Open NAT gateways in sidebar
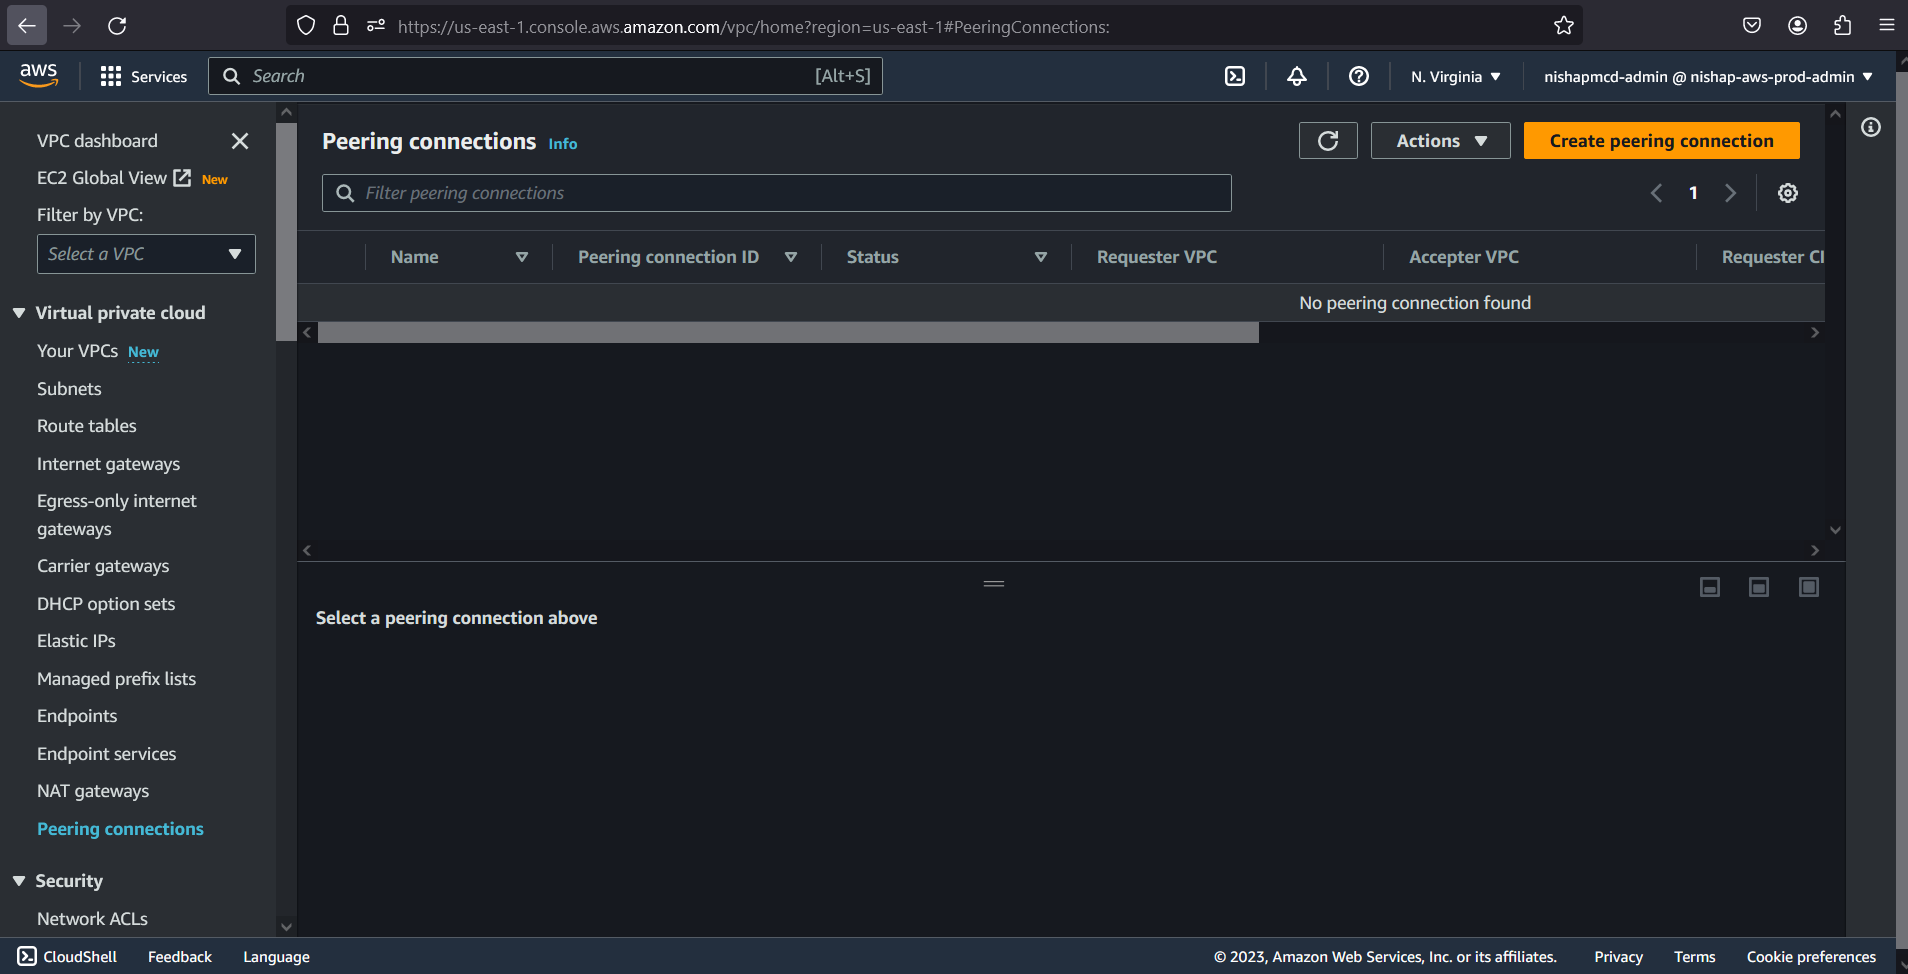This screenshot has height=974, width=1908. (x=93, y=791)
